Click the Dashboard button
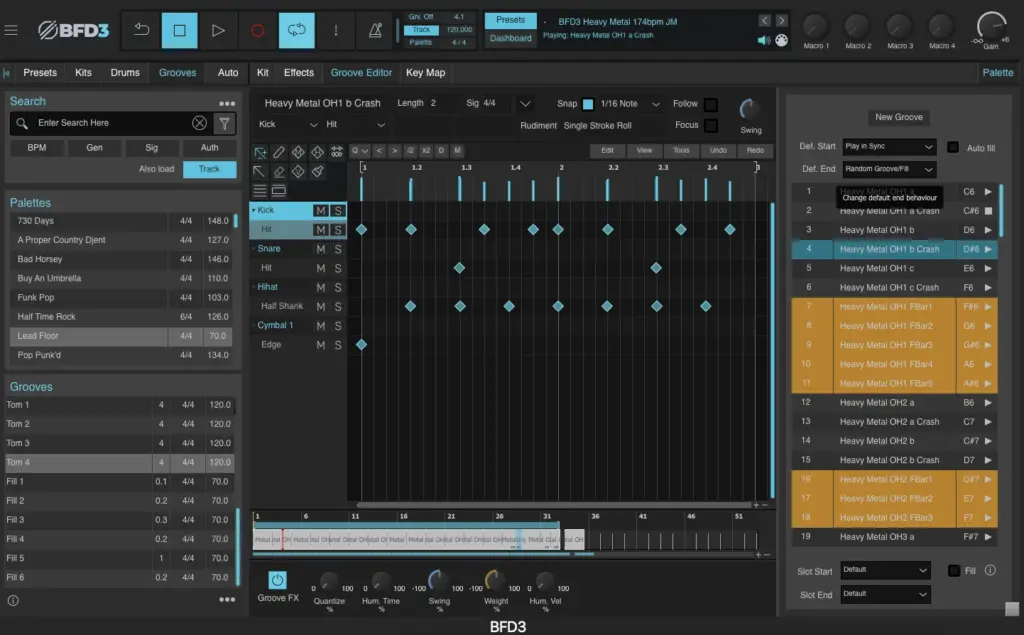The image size is (1024, 635). [510, 38]
